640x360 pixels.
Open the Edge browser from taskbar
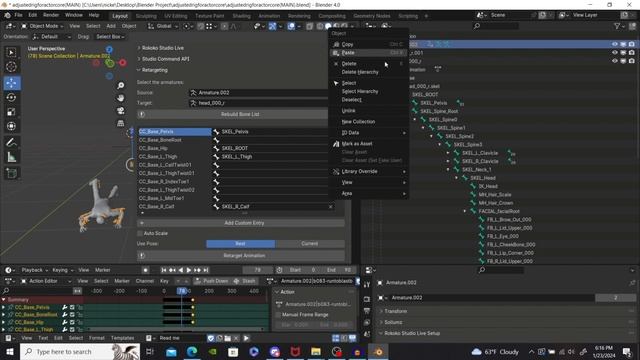pyautogui.click(x=192, y=351)
